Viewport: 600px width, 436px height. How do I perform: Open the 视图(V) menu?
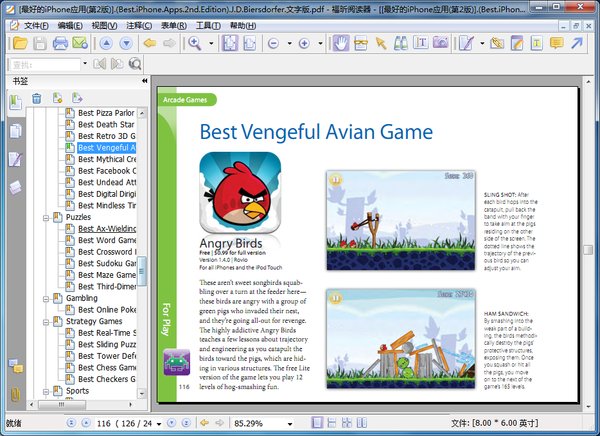(104, 26)
